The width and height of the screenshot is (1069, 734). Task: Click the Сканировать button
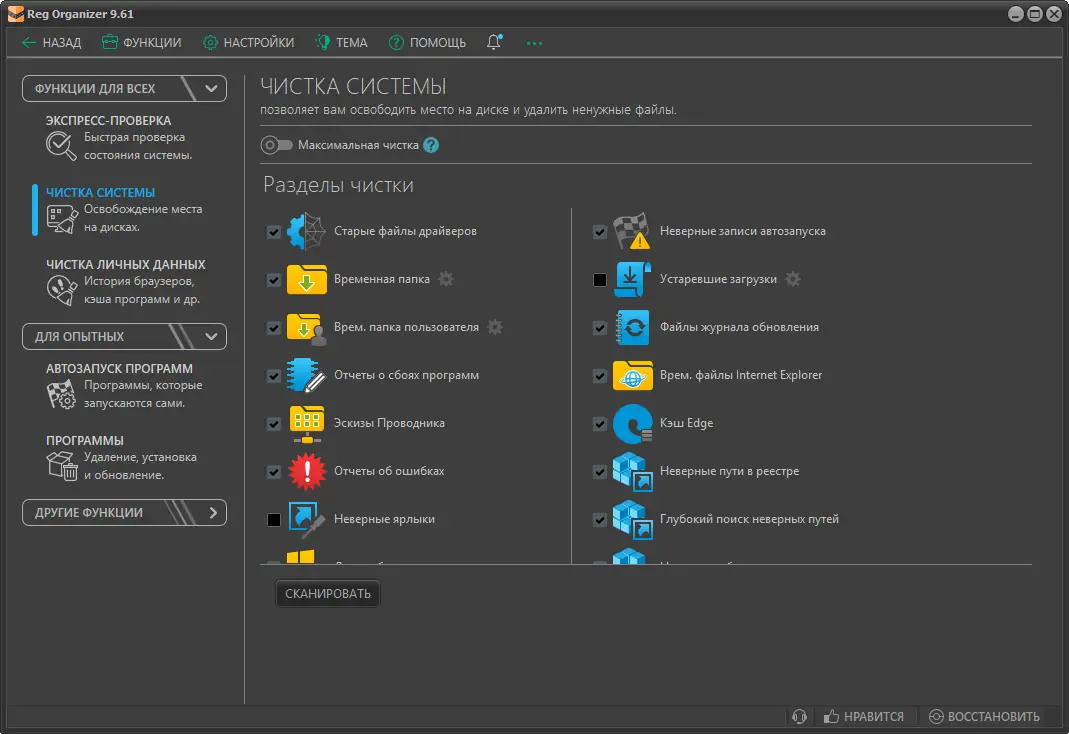328,594
